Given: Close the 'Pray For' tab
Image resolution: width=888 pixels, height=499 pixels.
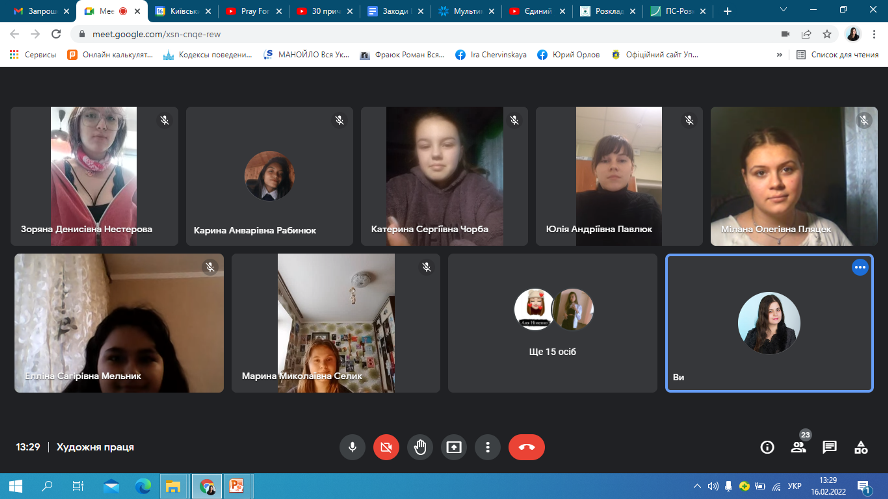Looking at the screenshot, I should coord(279,11).
